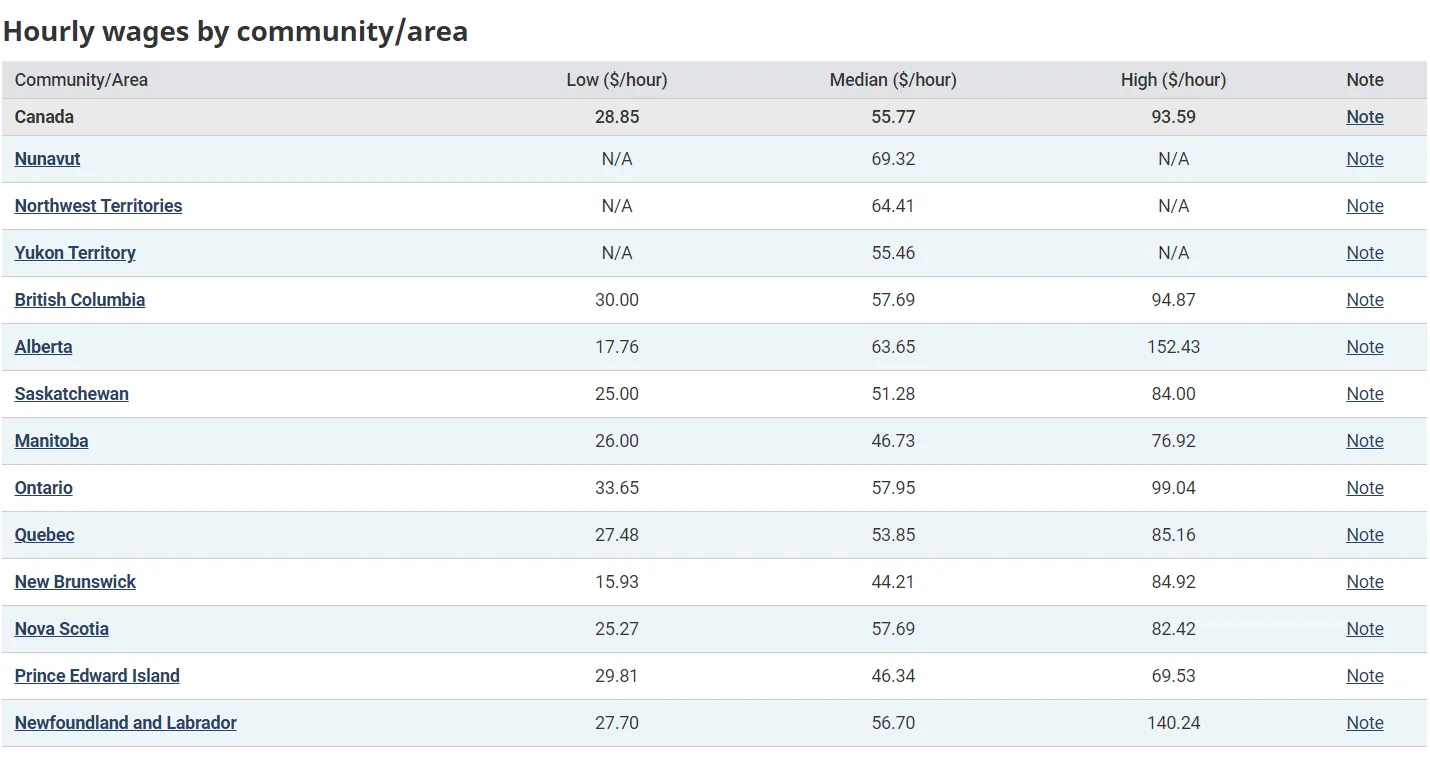
Task: Open the Nunavut community link
Action: click(x=47, y=159)
